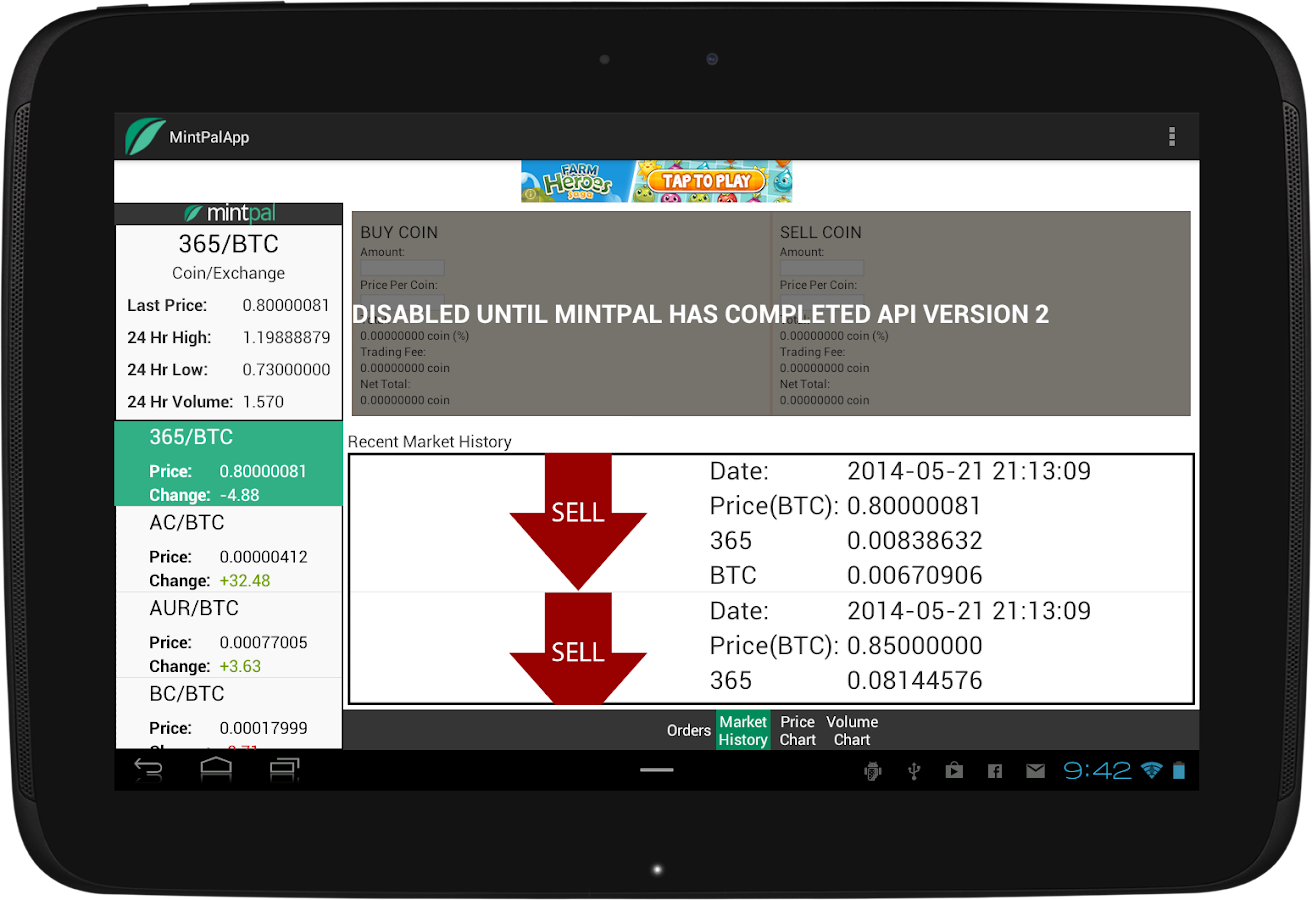
Task: Tap the MintPalApp title text
Action: 209,137
